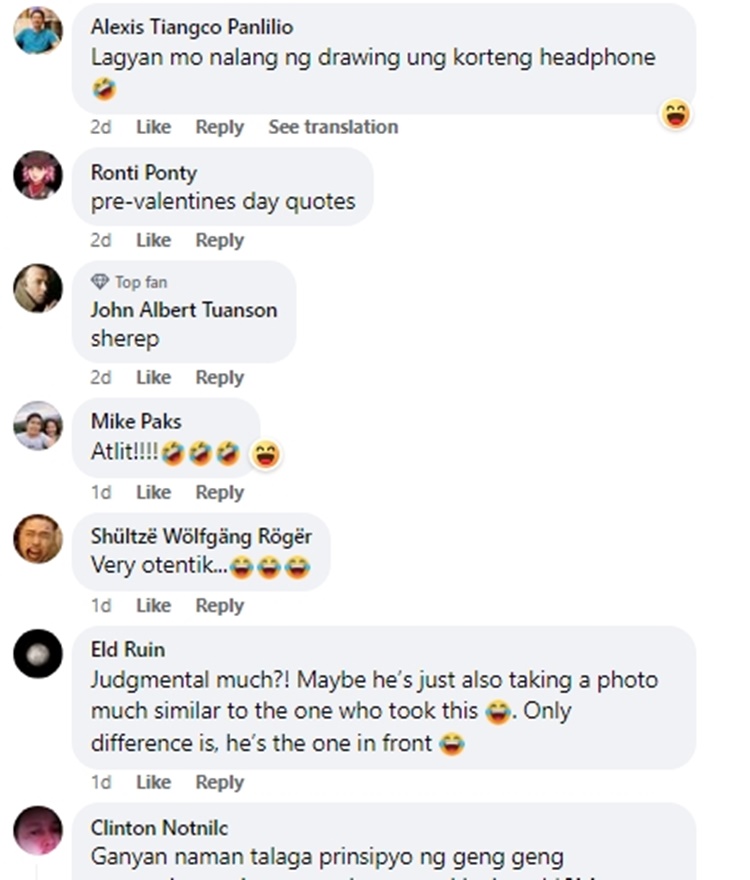Open Mike Paks's profile picture
750x880 pixels.
(x=38, y=427)
